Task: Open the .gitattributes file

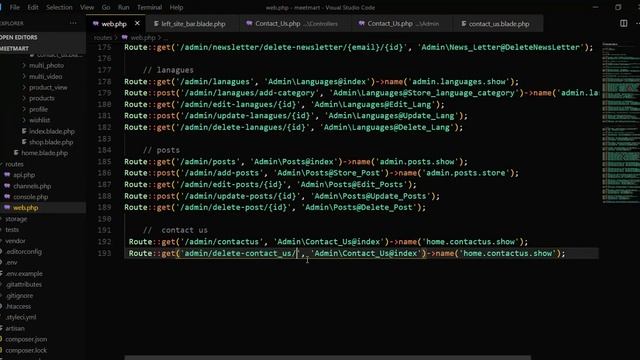Action: [x=23, y=284]
